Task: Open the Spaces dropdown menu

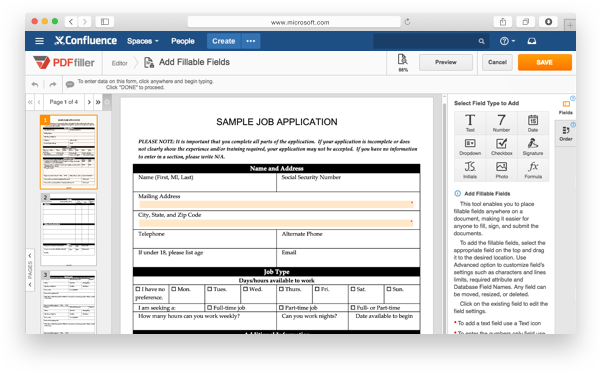Action: point(143,41)
